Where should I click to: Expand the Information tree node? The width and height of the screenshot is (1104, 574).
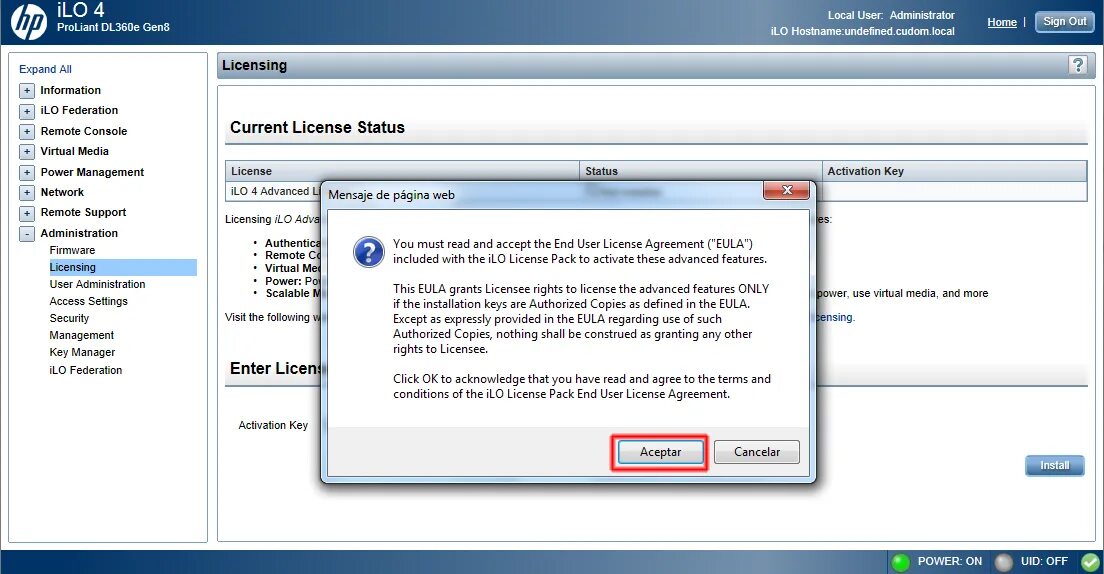(x=27, y=91)
